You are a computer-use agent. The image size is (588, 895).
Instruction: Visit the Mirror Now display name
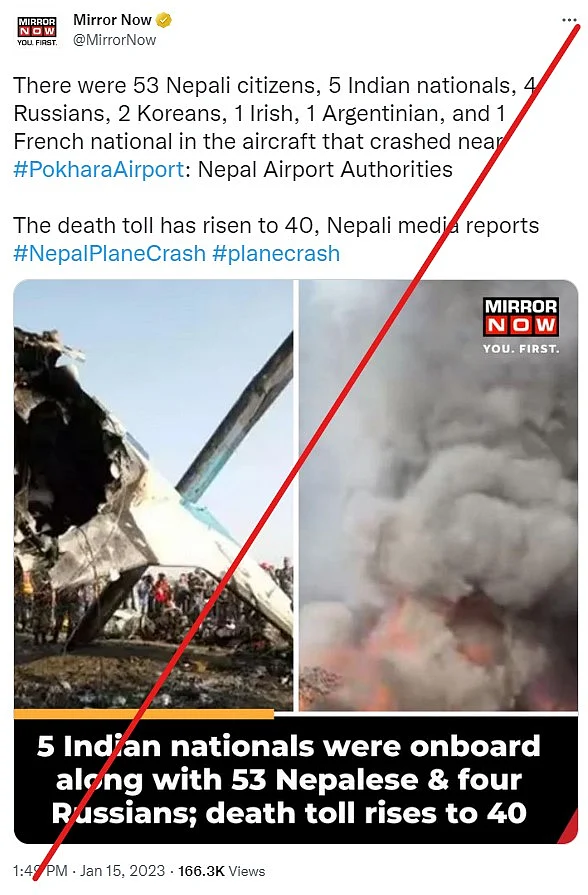pyautogui.click(x=112, y=20)
